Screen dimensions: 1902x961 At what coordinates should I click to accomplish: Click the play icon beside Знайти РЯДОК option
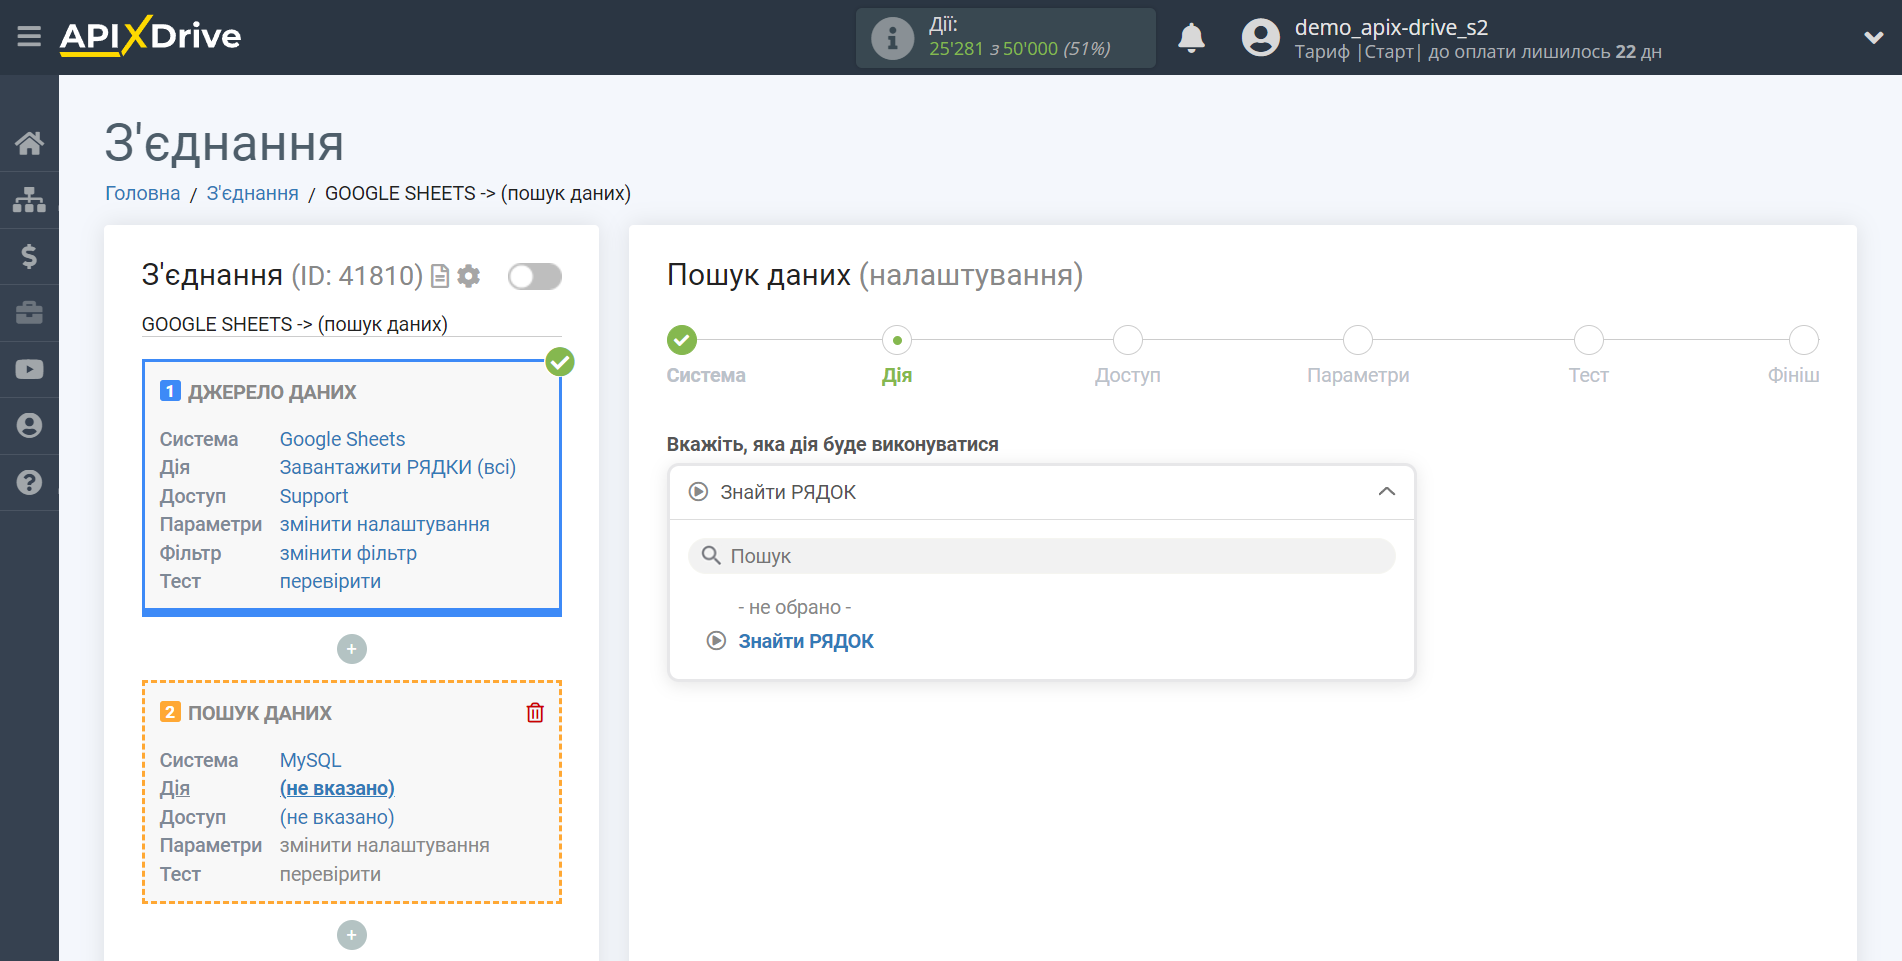[716, 641]
